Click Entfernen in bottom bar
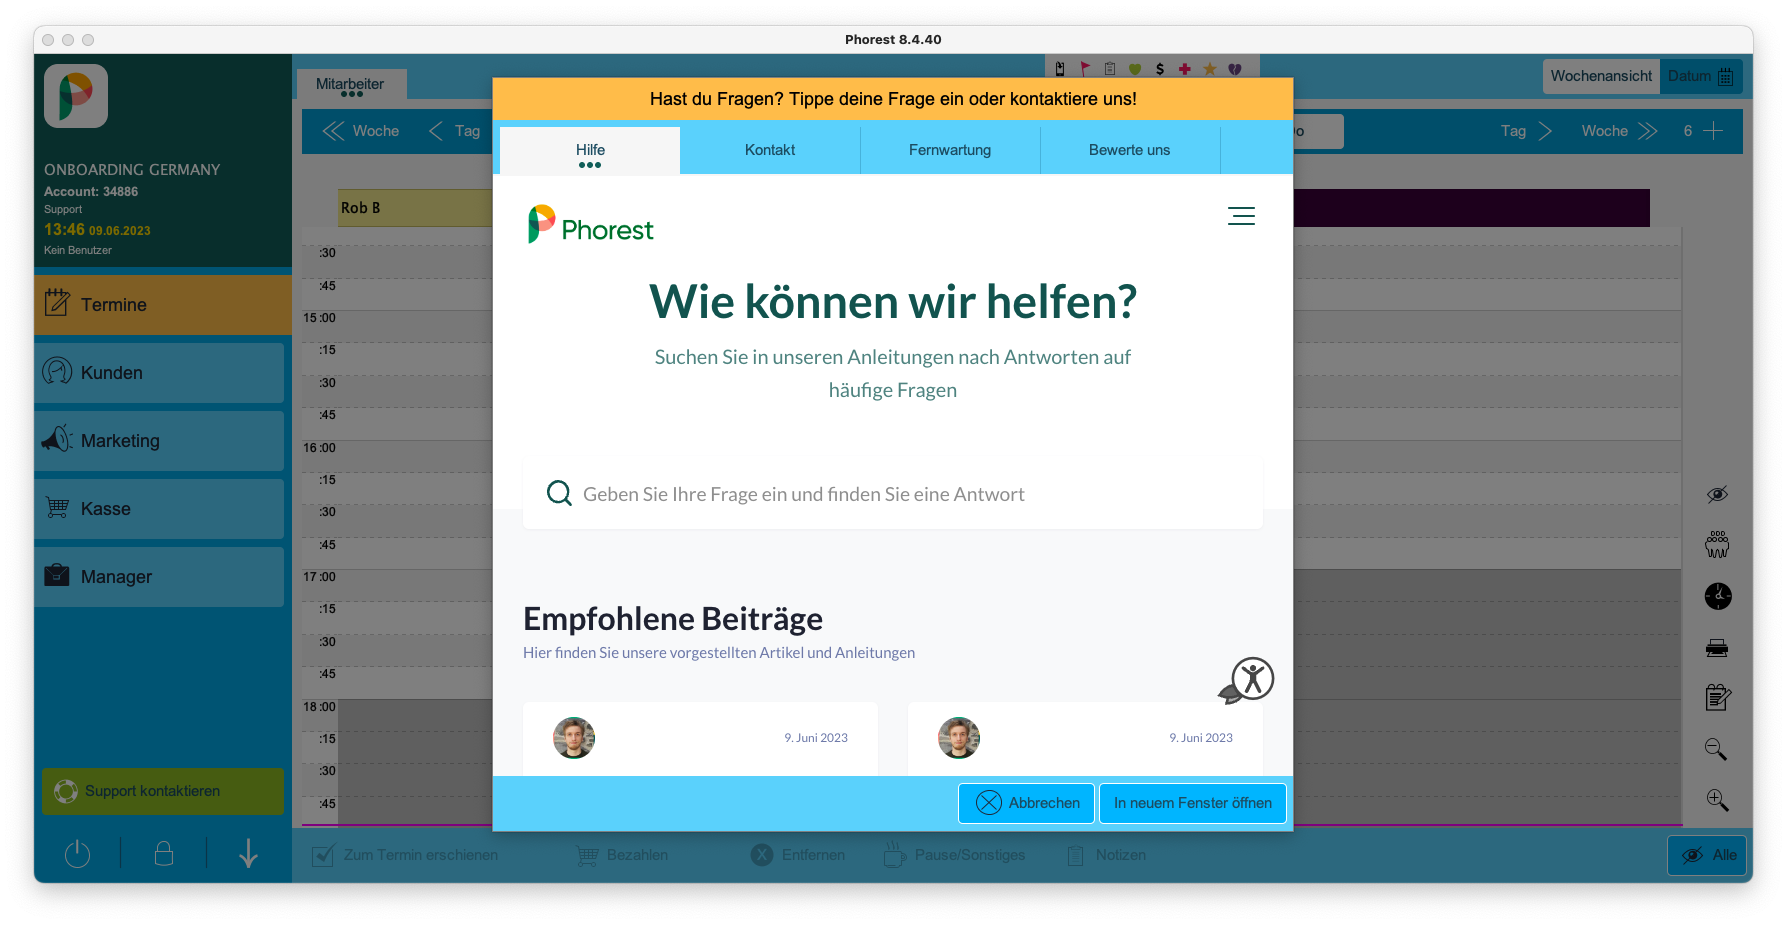 pos(798,855)
